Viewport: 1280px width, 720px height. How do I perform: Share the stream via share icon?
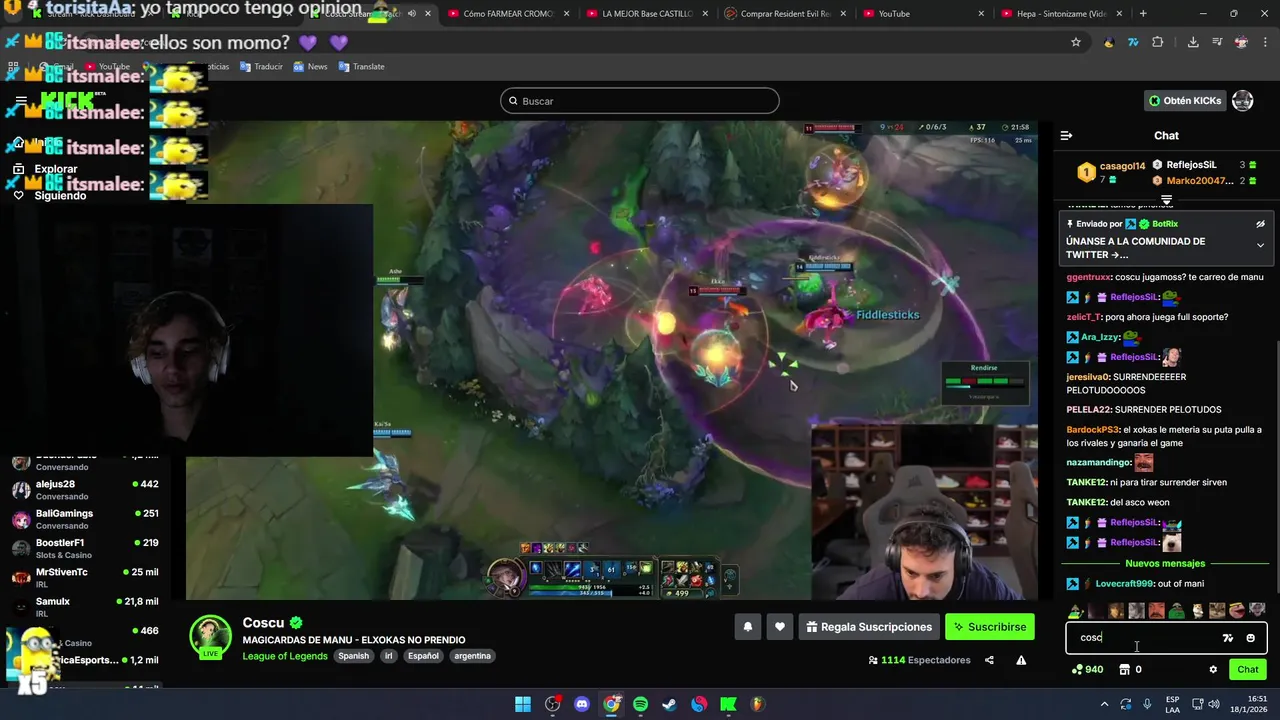(x=989, y=660)
